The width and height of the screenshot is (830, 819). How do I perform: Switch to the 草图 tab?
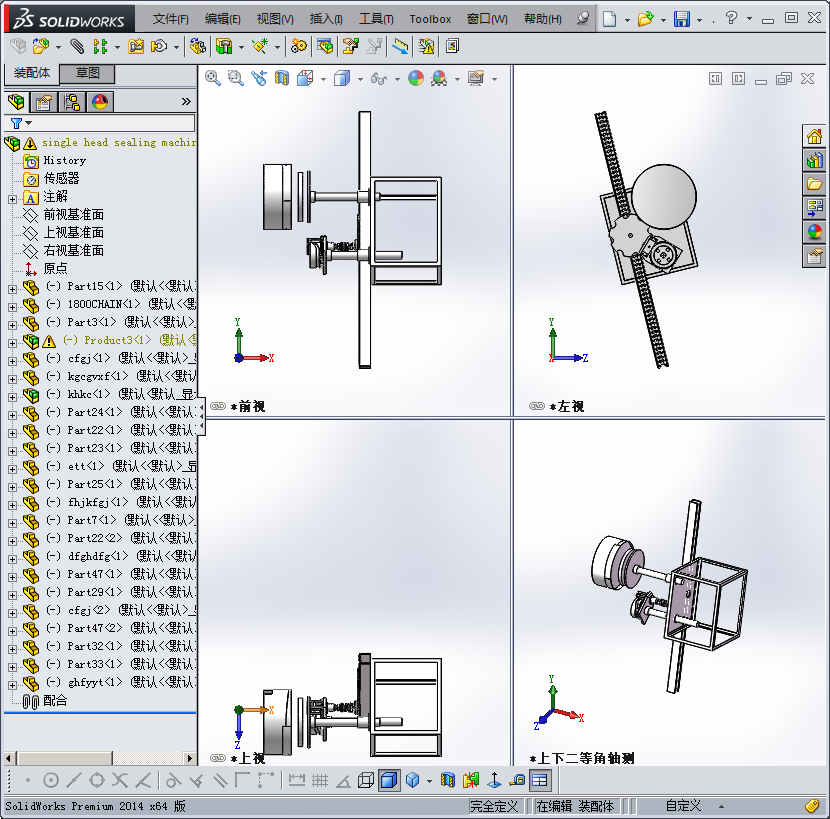(x=87, y=73)
